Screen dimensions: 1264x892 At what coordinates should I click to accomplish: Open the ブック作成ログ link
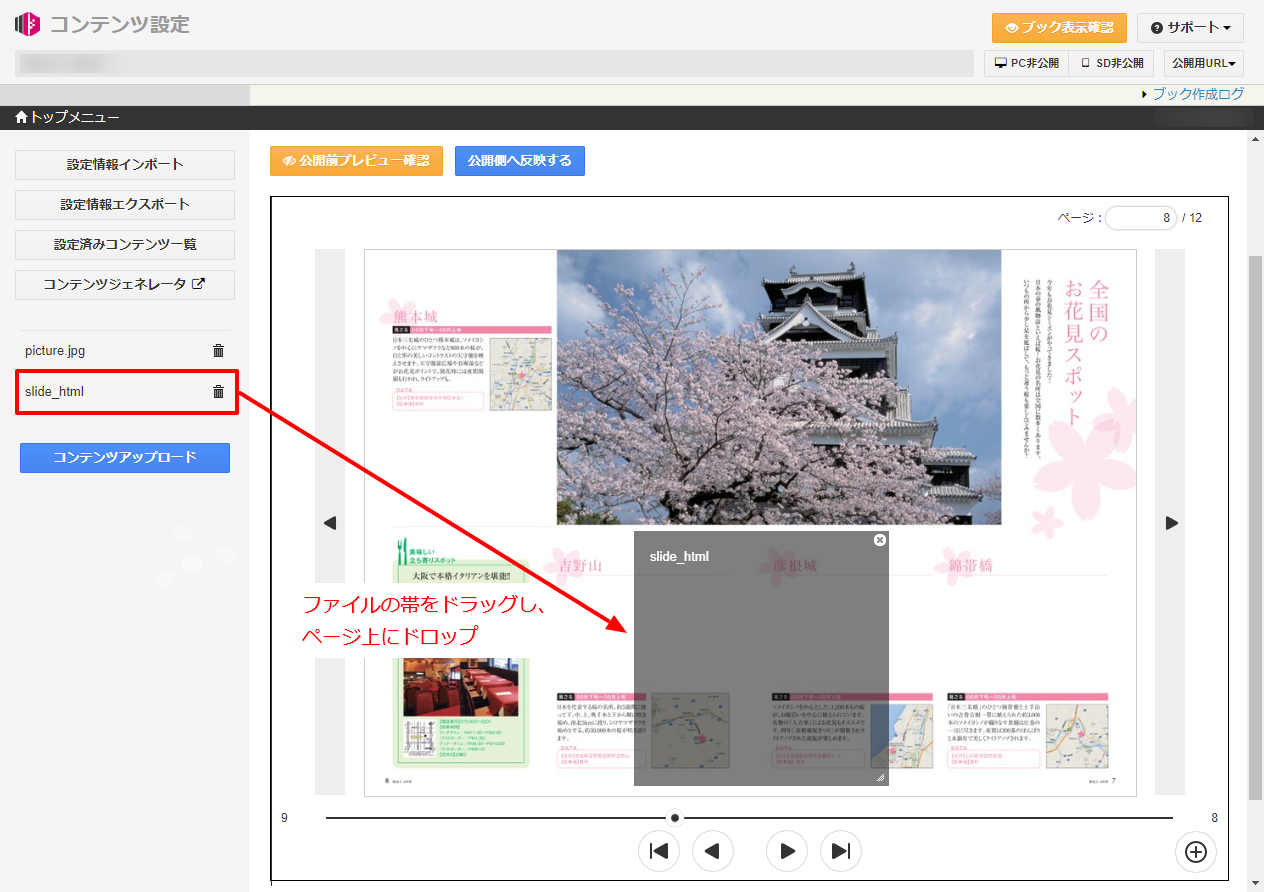point(1197,94)
